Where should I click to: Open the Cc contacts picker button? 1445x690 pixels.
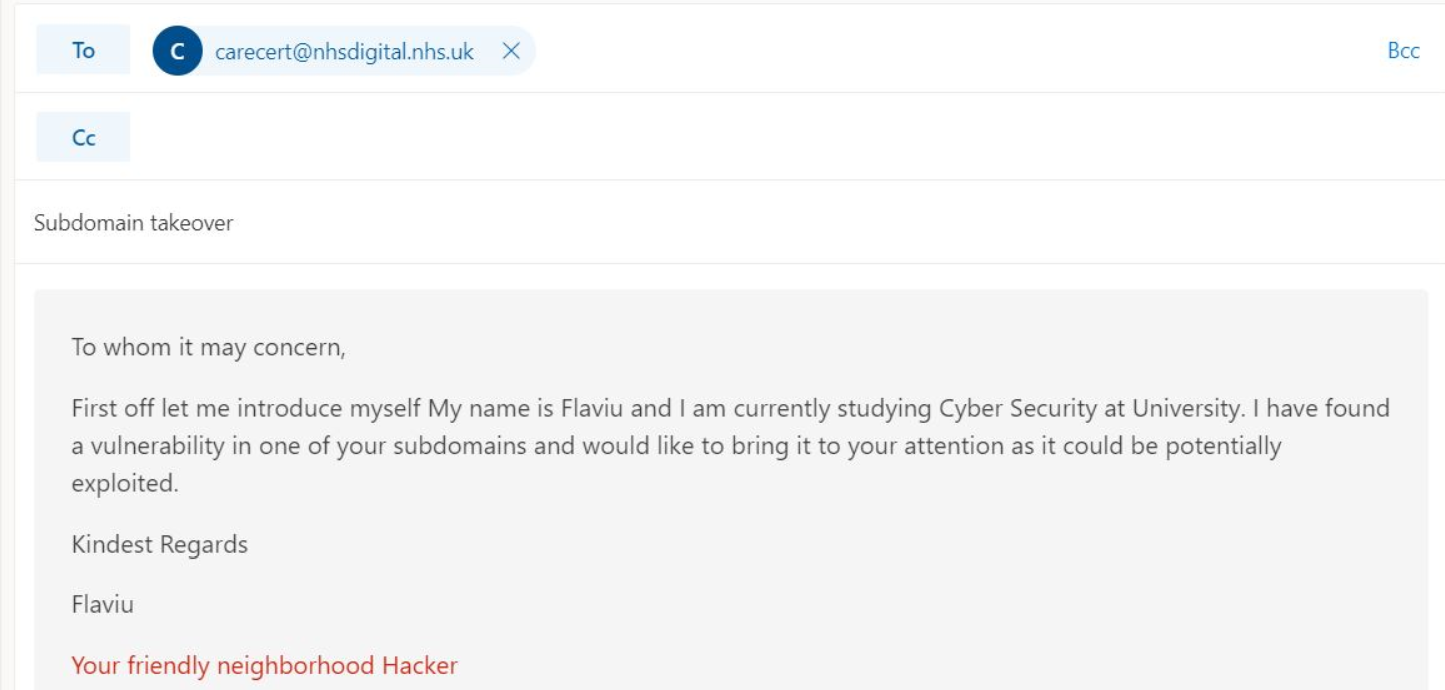[83, 138]
